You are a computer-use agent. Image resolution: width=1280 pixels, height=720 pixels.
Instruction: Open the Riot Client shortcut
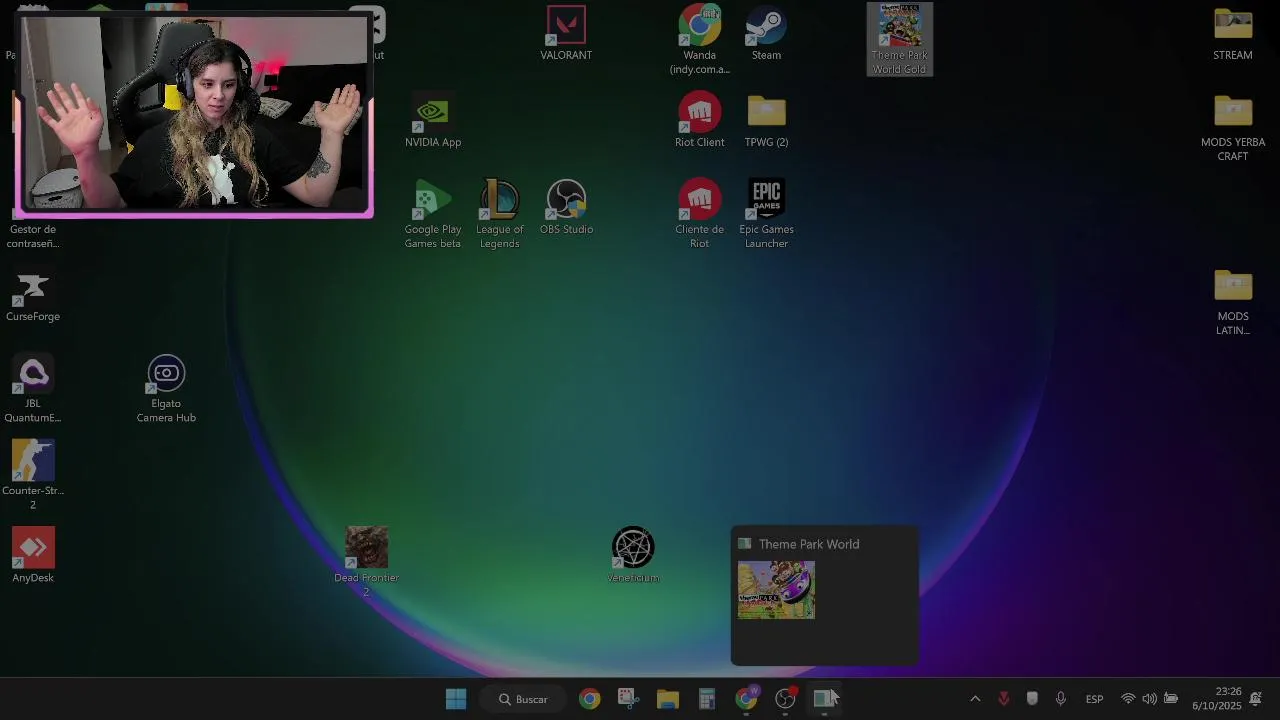pyautogui.click(x=700, y=120)
